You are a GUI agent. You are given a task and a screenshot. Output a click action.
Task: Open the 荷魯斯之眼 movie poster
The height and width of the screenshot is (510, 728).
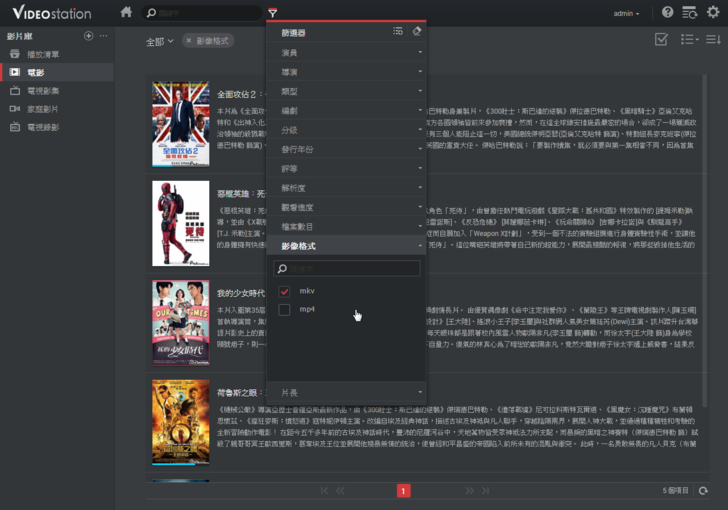pos(181,422)
